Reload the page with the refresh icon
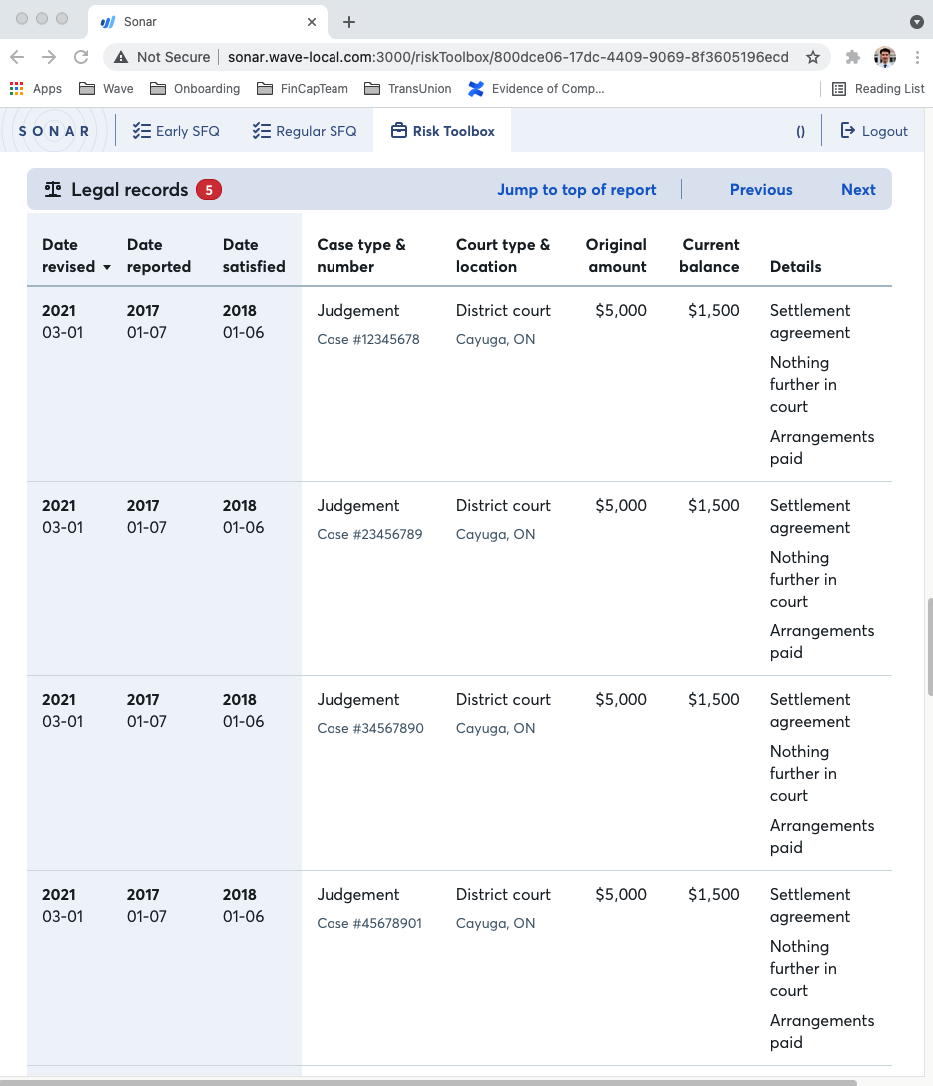 coord(81,57)
